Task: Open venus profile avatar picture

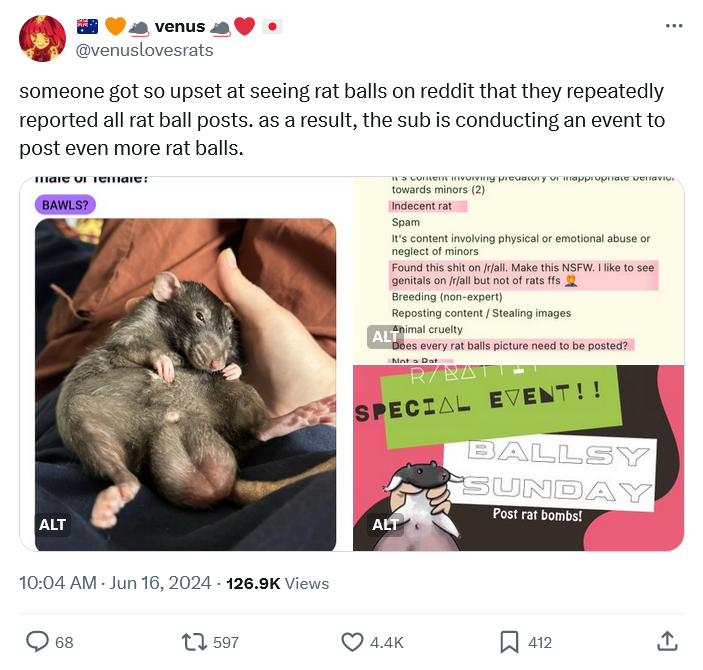Action: point(43,38)
